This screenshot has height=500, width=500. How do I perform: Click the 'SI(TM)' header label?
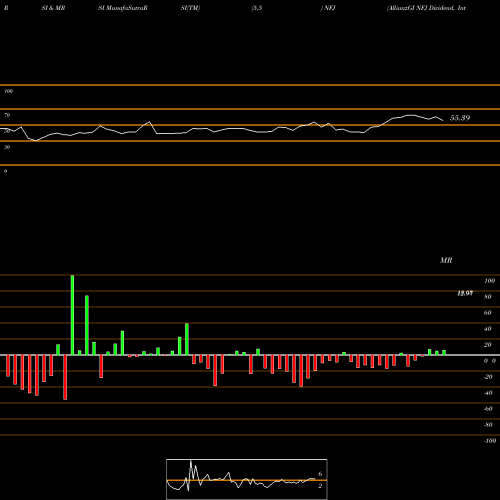coord(190,8)
